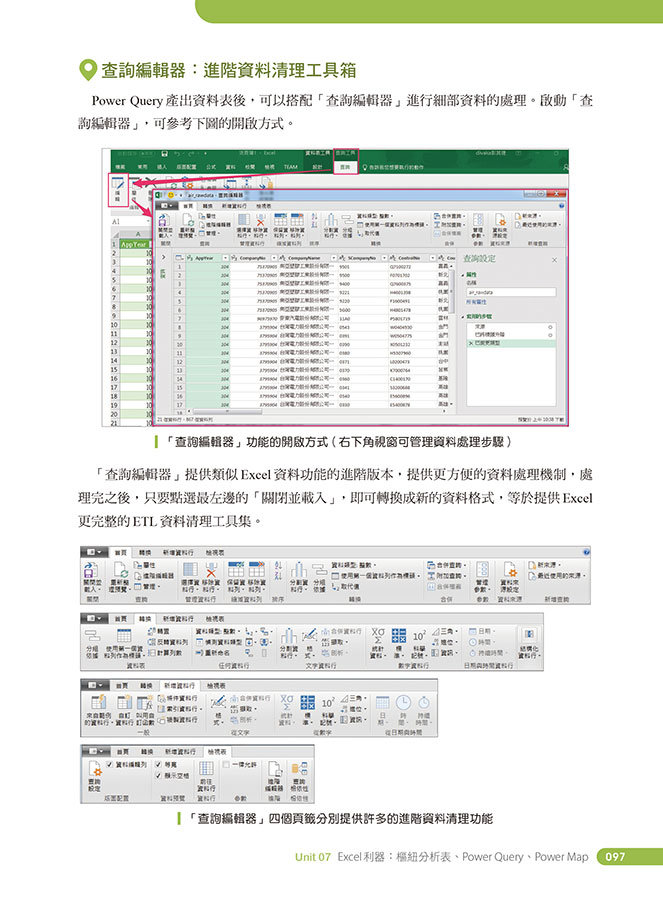Select 新增資料行 tab on lower Home ribbon strip
Image resolution: width=663 pixels, height=897 pixels.
(x=178, y=553)
